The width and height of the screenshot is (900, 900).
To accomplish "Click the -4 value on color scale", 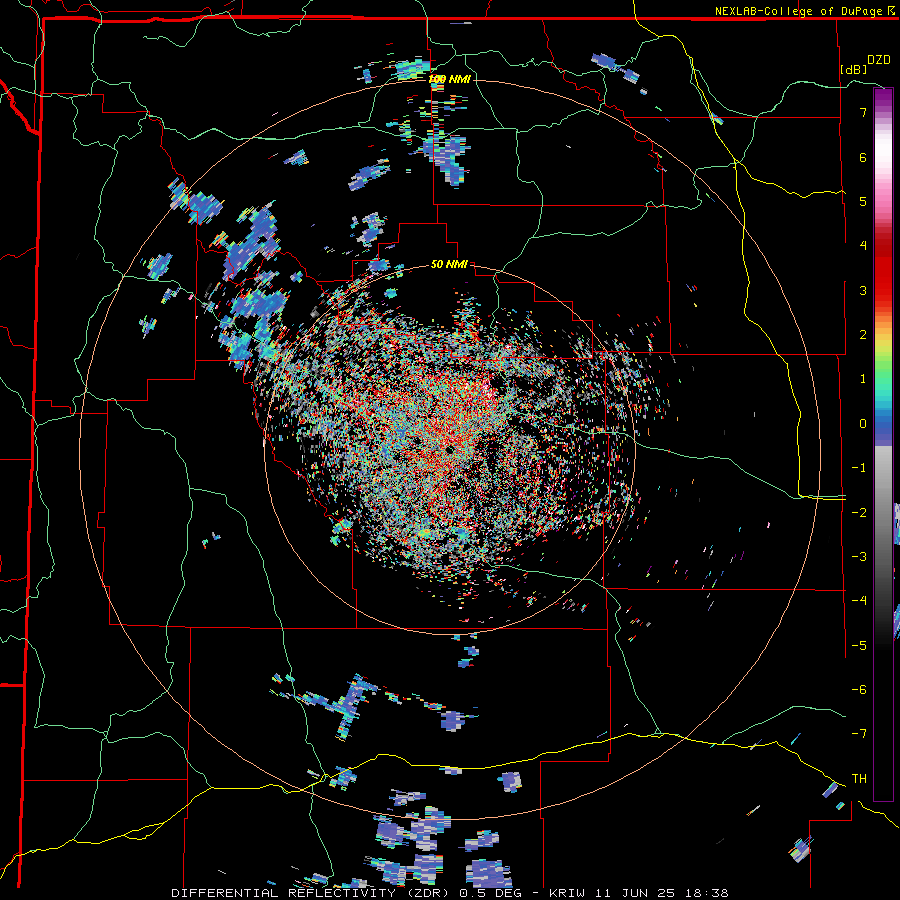I will 859,600.
